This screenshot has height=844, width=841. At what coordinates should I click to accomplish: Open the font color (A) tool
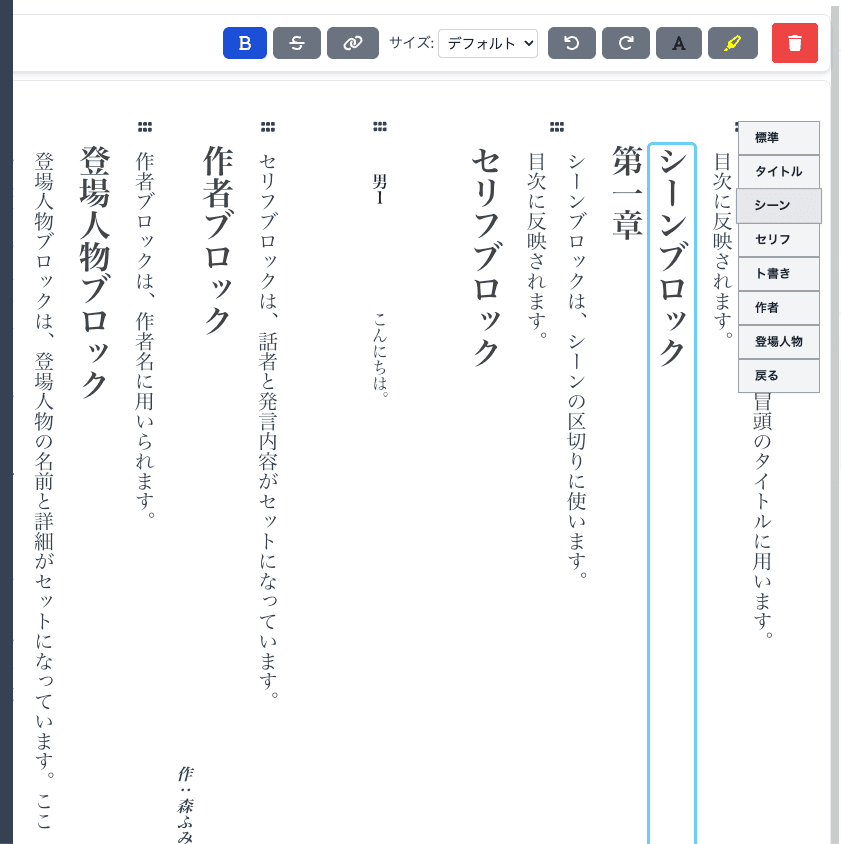coord(678,43)
